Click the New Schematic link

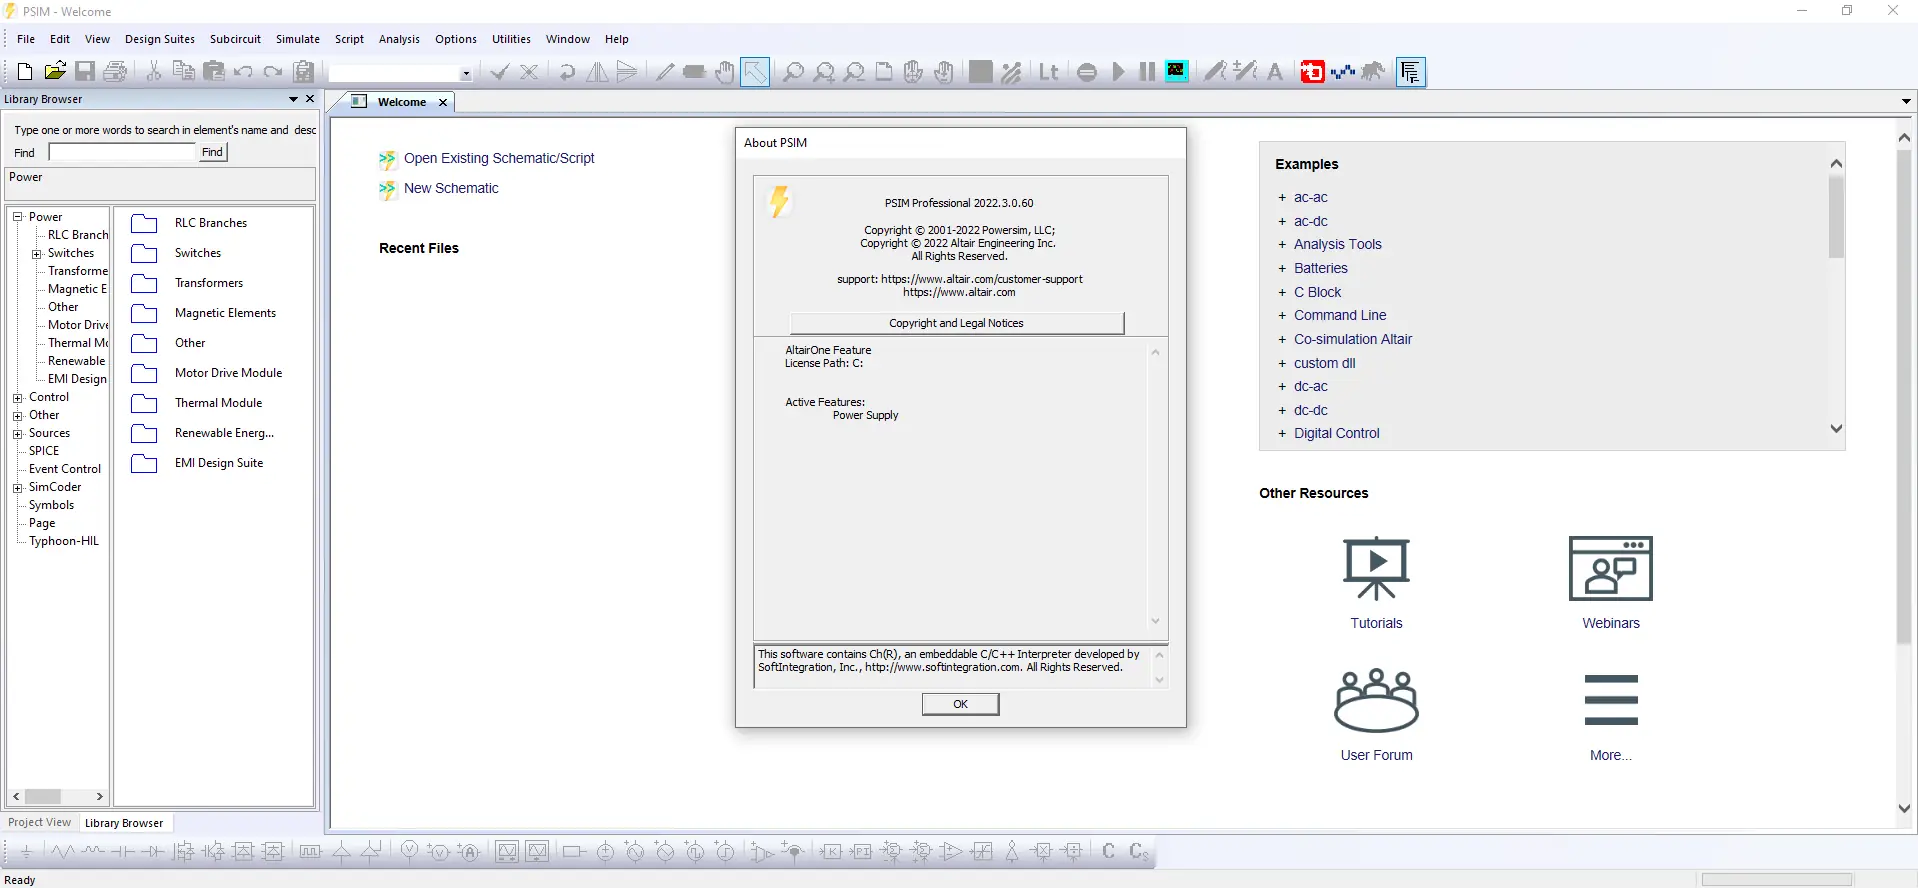tap(451, 188)
